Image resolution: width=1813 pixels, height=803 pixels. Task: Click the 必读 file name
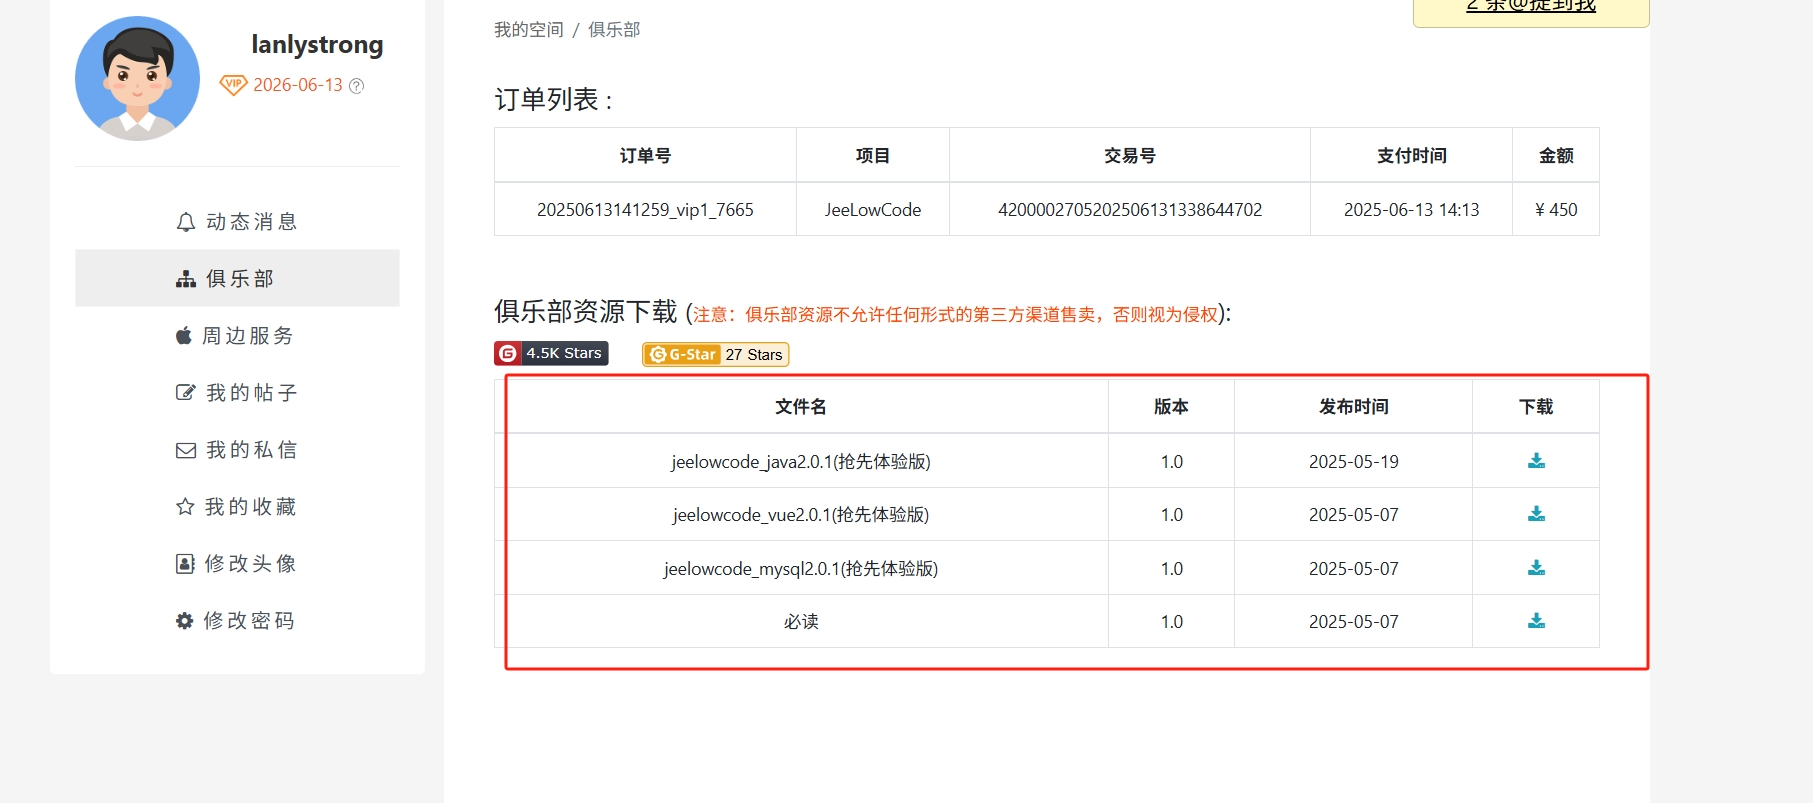tap(801, 622)
